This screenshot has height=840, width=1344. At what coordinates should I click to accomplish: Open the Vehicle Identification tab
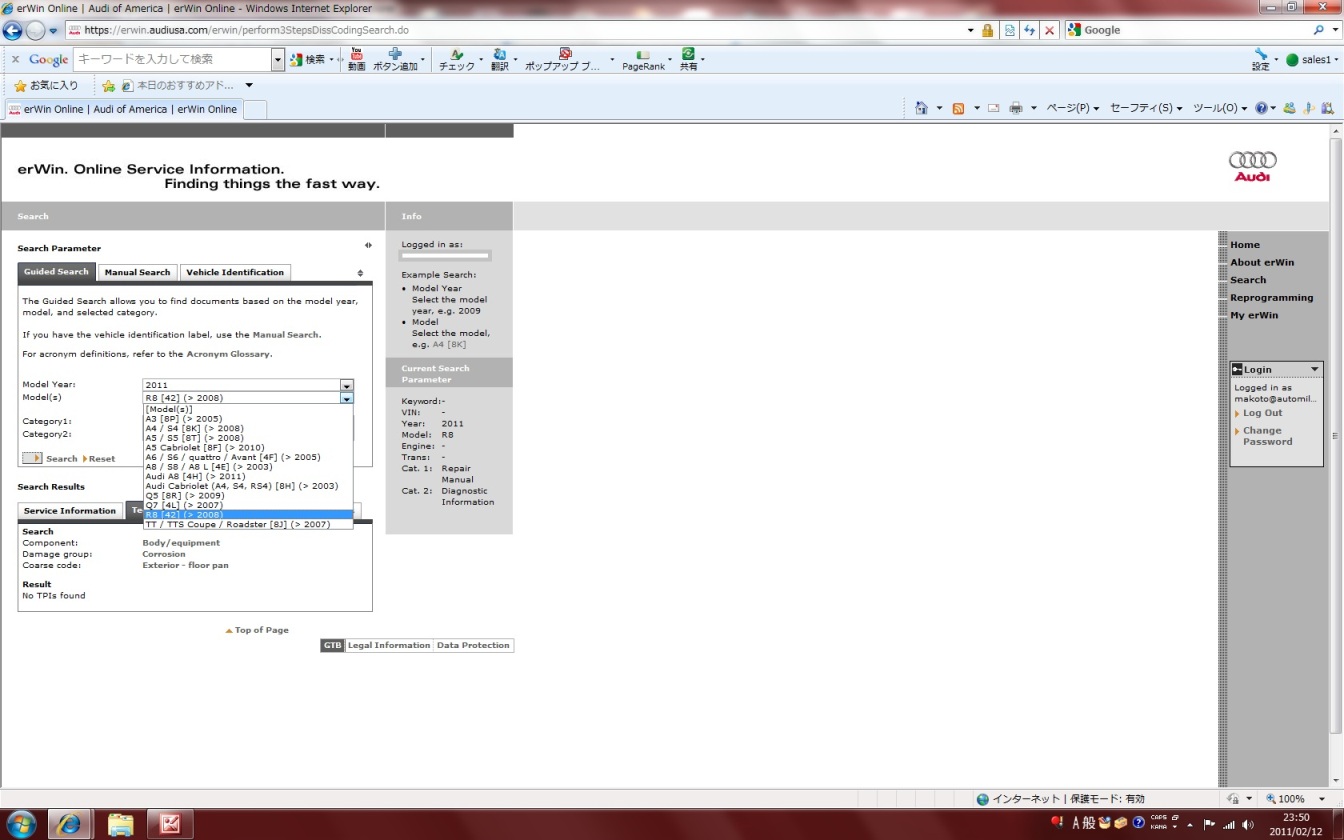235,272
